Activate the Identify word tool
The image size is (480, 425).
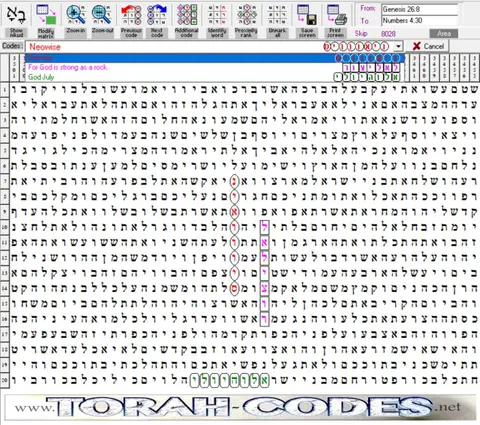click(x=217, y=15)
